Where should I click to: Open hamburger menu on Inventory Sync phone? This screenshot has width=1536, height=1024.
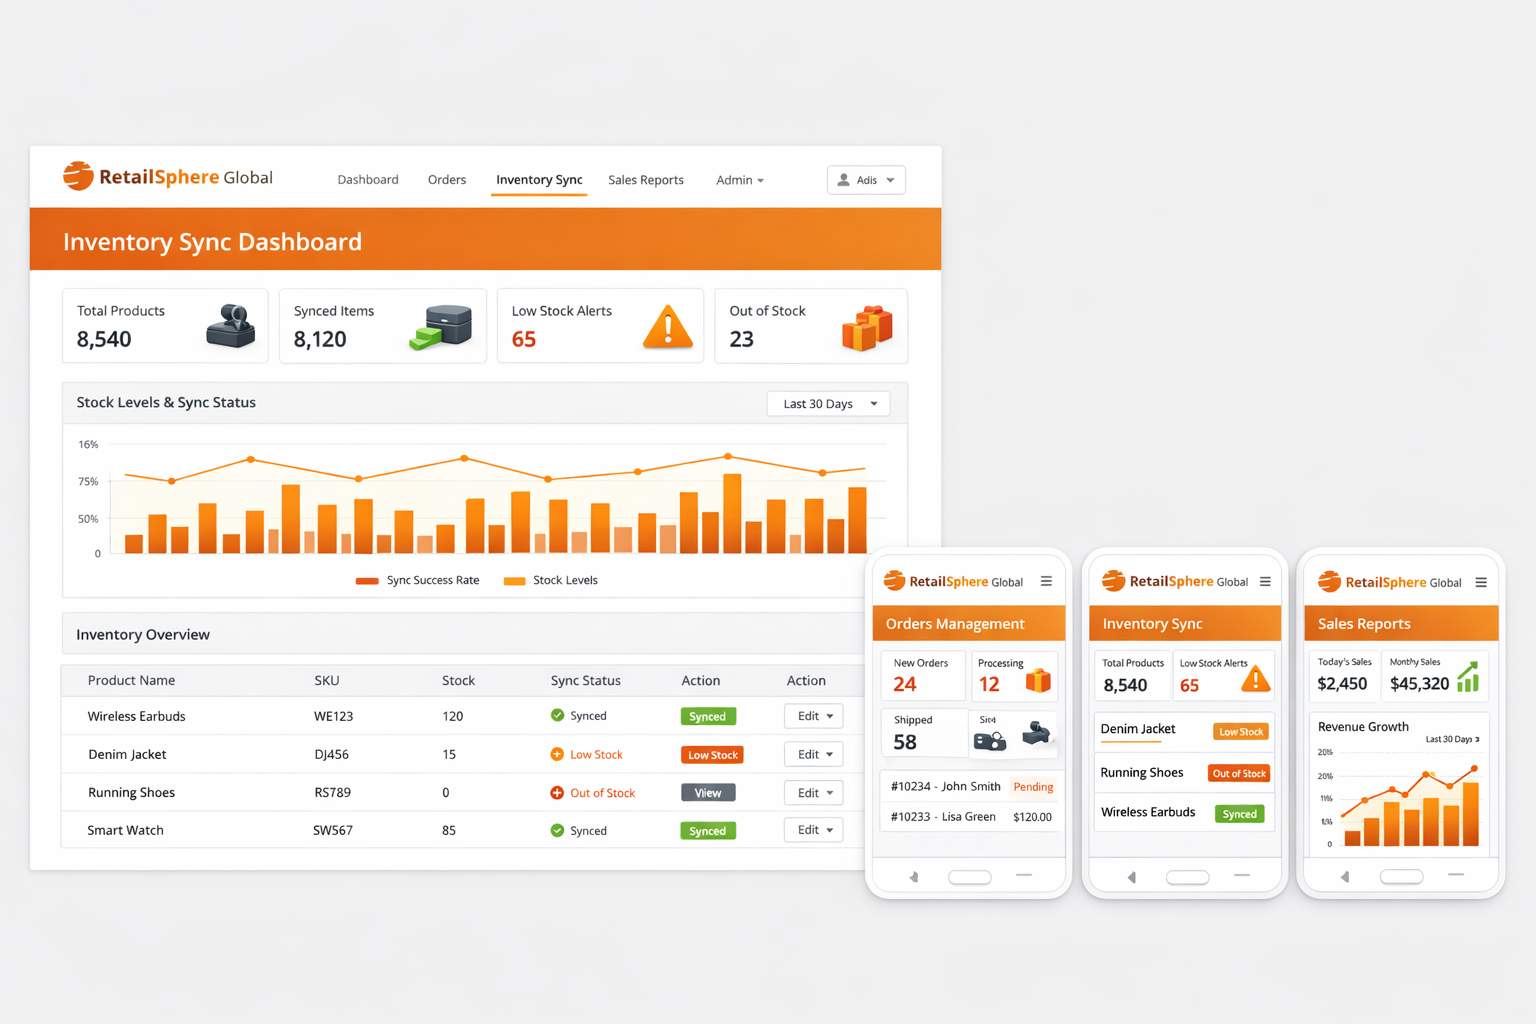pos(1265,581)
